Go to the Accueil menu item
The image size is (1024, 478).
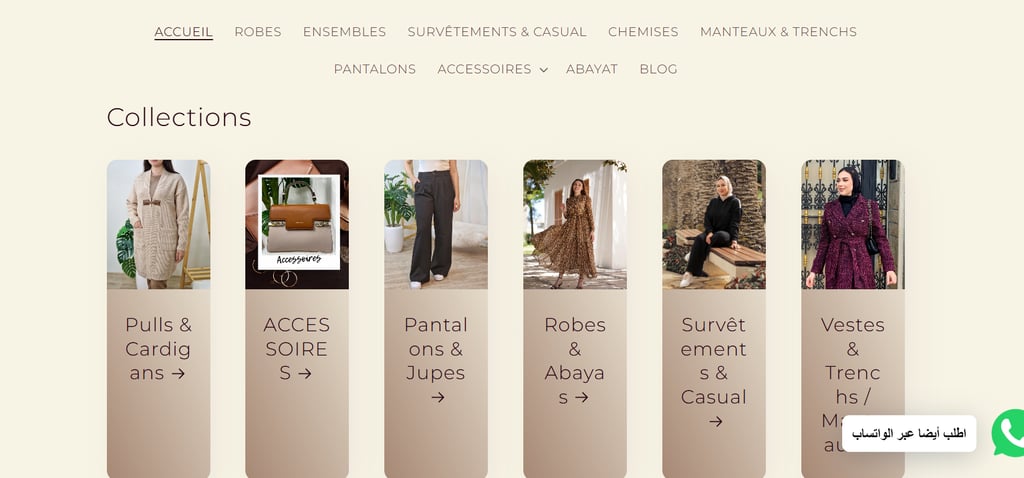click(x=184, y=32)
